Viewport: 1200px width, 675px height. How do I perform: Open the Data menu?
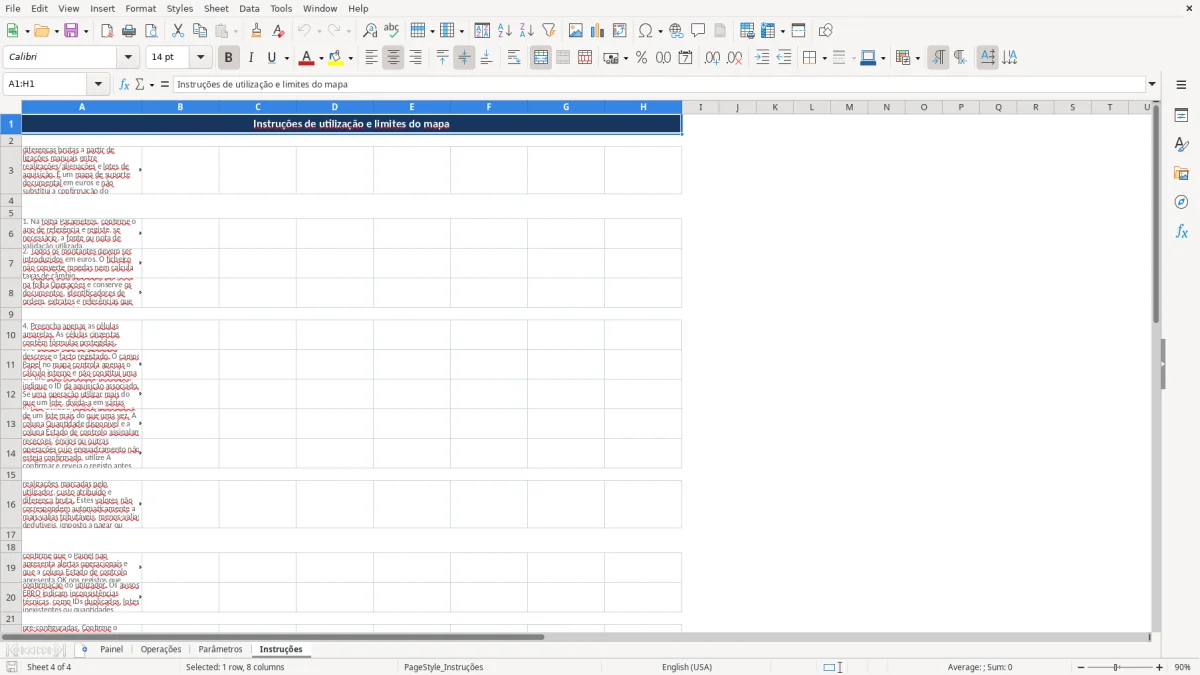coord(249,8)
